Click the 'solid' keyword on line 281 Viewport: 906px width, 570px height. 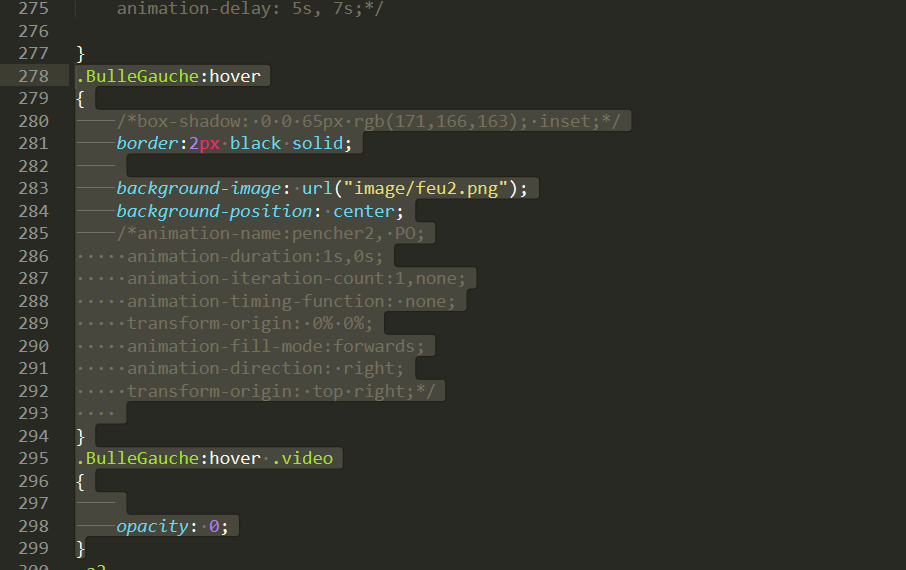pos(317,143)
